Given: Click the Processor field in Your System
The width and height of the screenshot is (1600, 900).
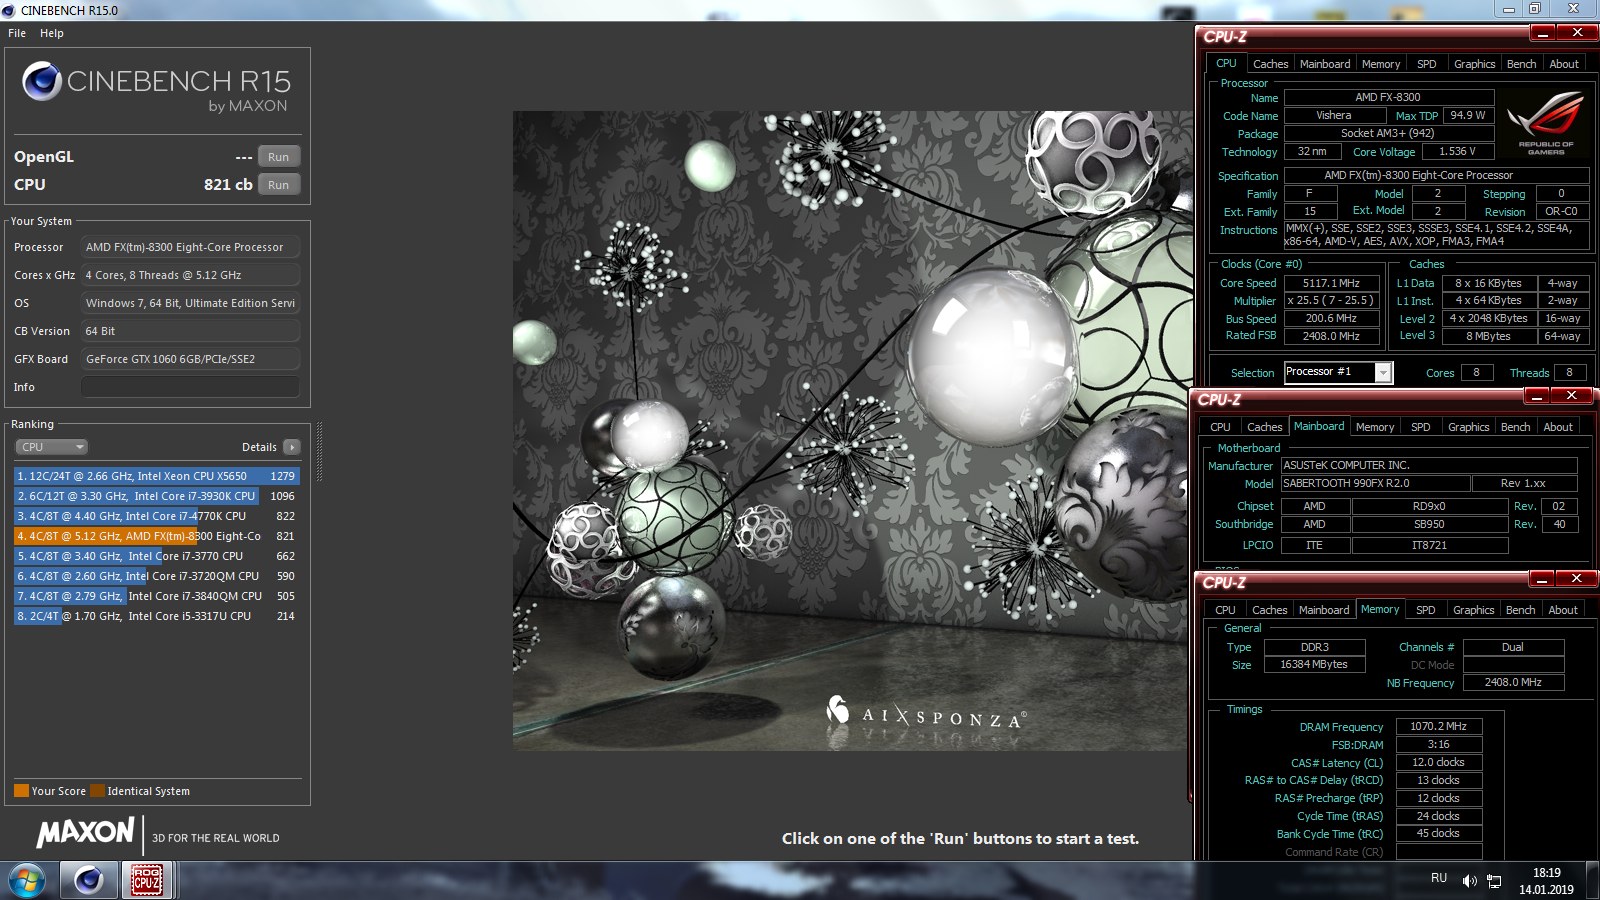Looking at the screenshot, I should 190,247.
